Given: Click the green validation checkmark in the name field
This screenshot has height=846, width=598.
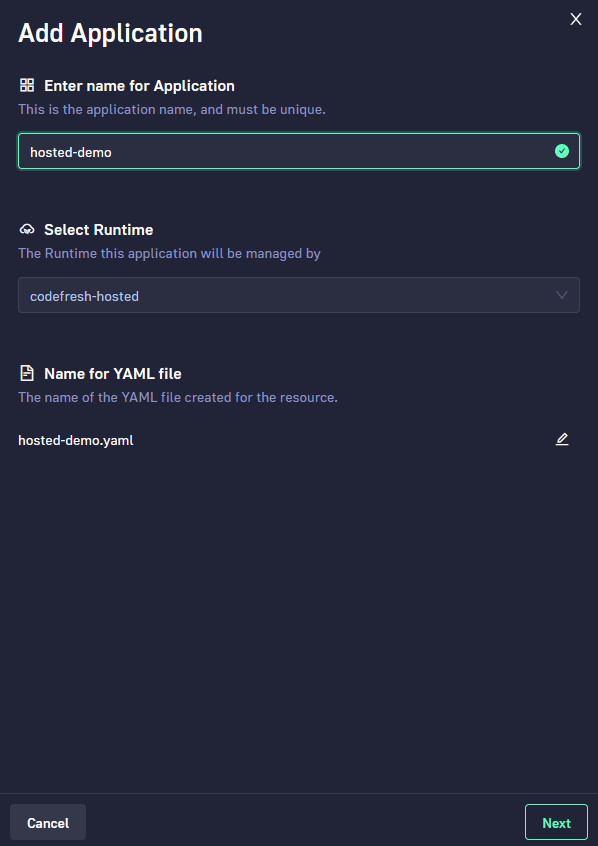Looking at the screenshot, I should 560,151.
